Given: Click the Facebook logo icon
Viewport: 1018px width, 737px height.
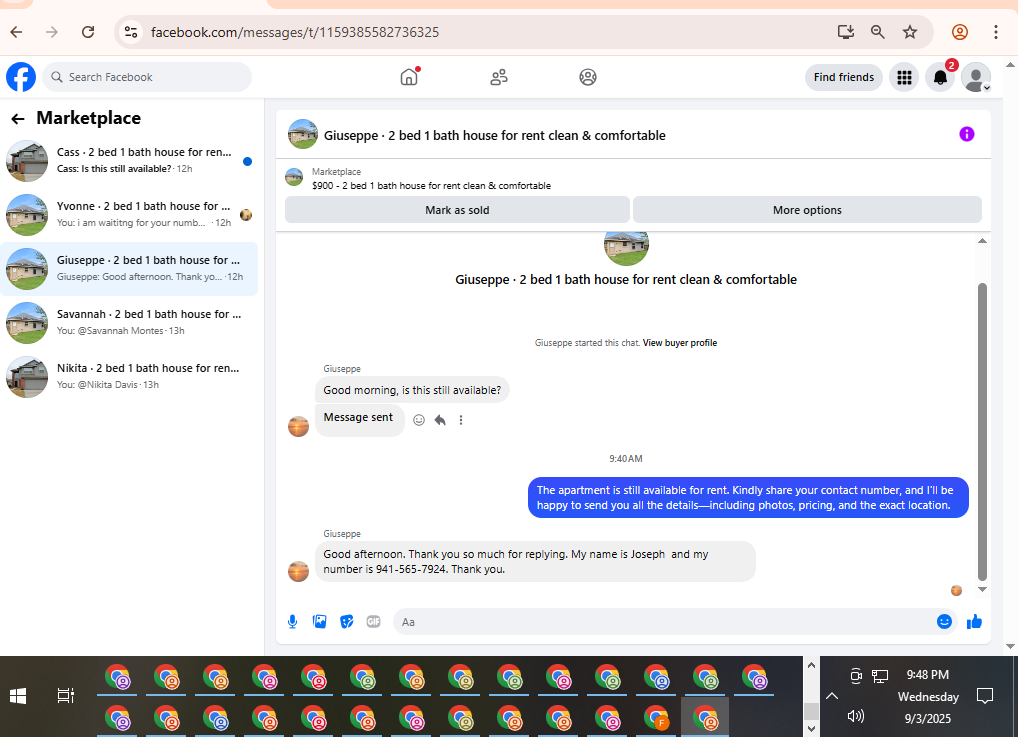Looking at the screenshot, I should click(x=21, y=77).
